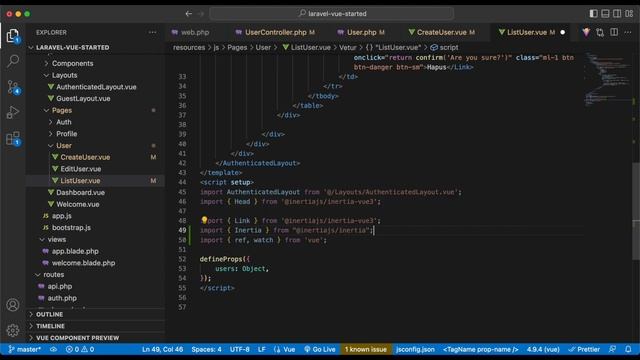Click jsconfig.json in status bar
This screenshot has height=360, width=640.
[415, 349]
